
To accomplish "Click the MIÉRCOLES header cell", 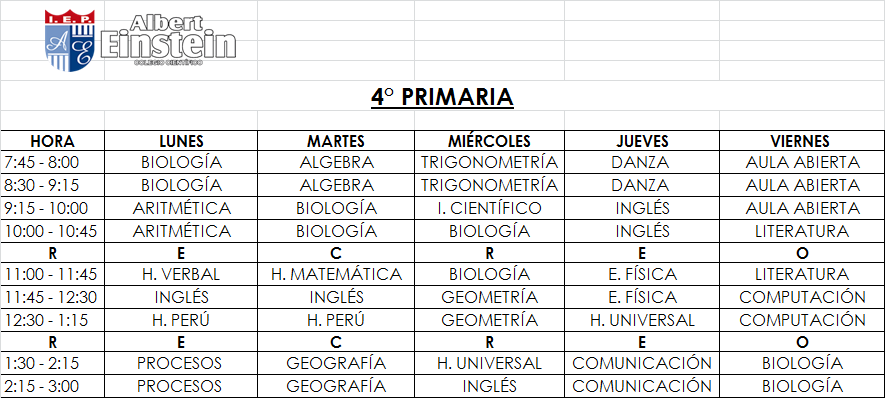I will [489, 141].
